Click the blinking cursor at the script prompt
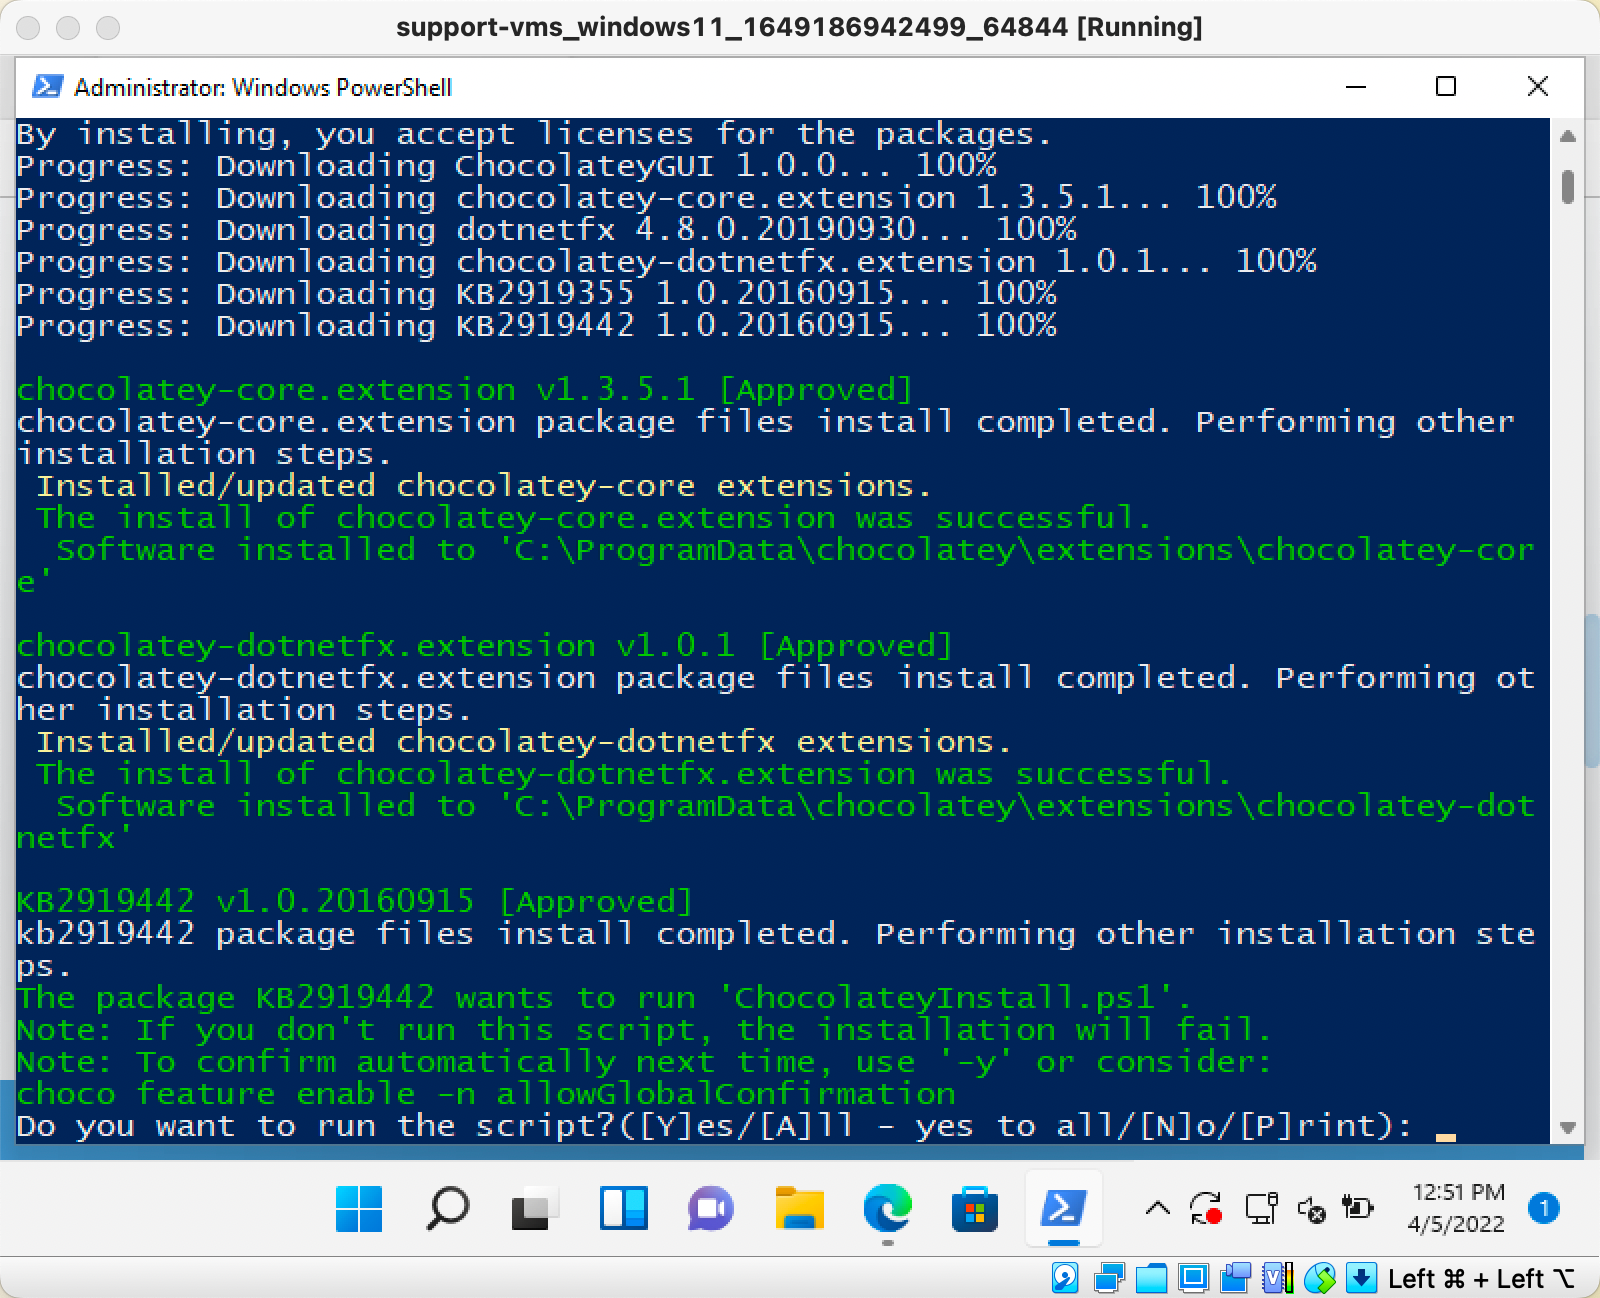 pos(1445,1136)
